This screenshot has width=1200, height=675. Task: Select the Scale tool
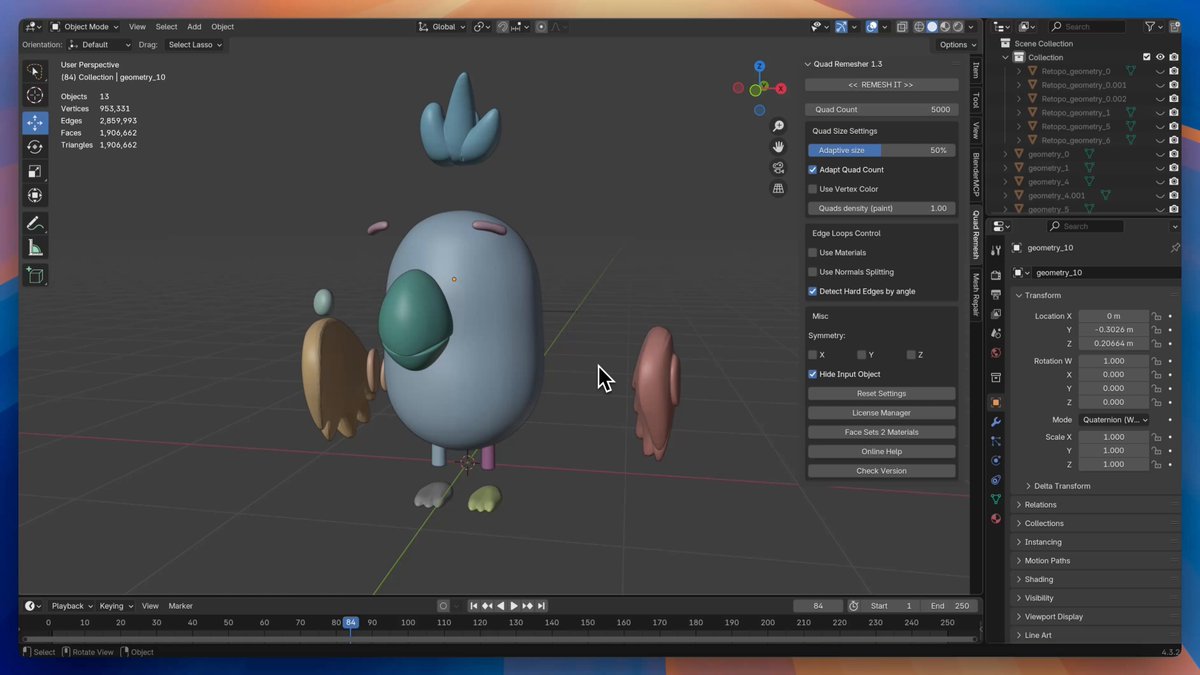35,171
